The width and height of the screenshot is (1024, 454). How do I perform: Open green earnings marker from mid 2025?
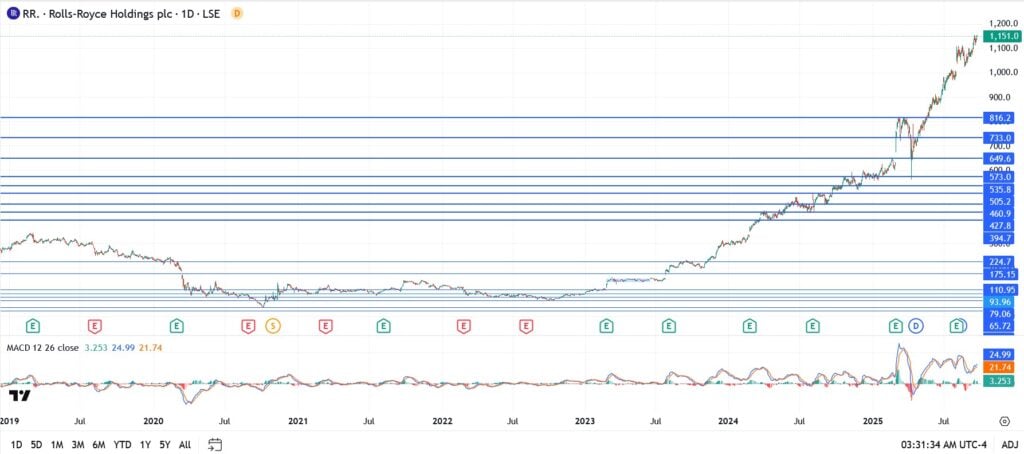(957, 325)
